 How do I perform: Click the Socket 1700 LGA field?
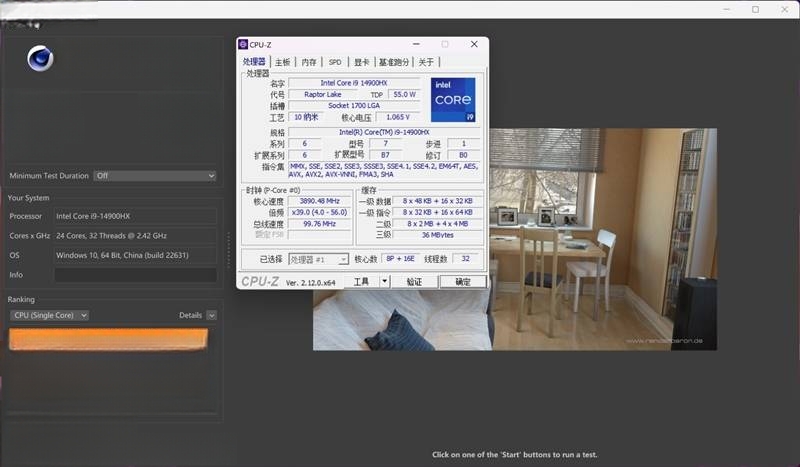354,106
